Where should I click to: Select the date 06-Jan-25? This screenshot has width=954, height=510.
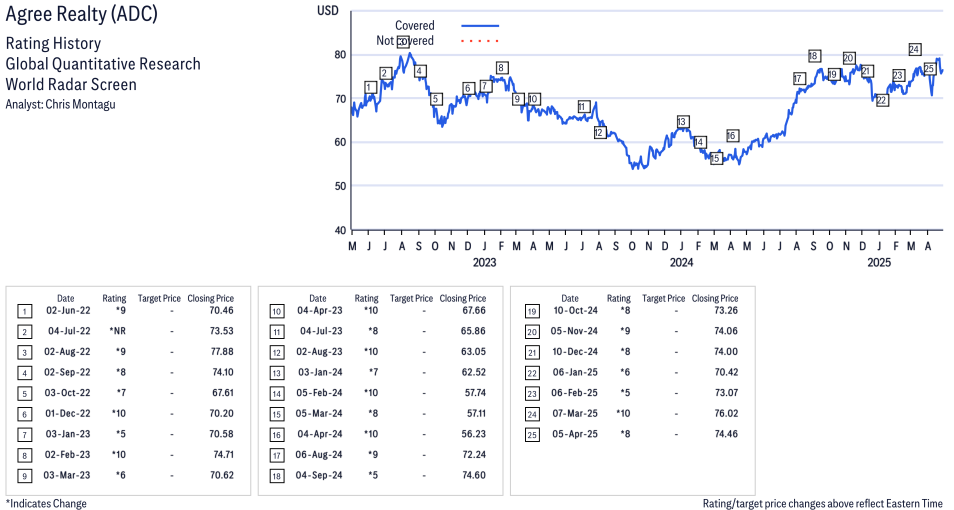575,372
